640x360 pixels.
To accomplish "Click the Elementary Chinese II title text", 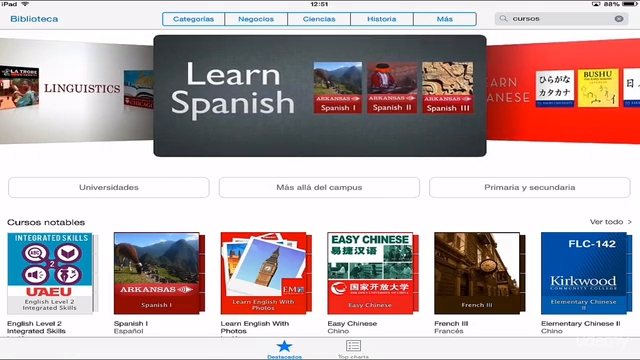I will point(580,323).
